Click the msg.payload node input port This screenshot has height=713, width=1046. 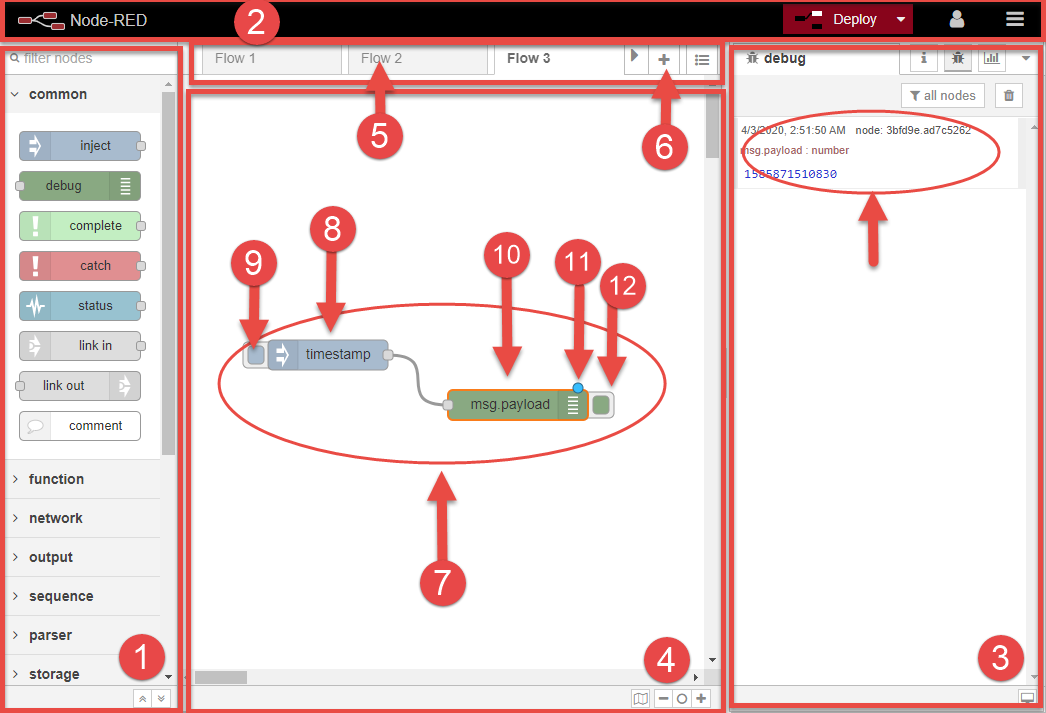point(448,405)
